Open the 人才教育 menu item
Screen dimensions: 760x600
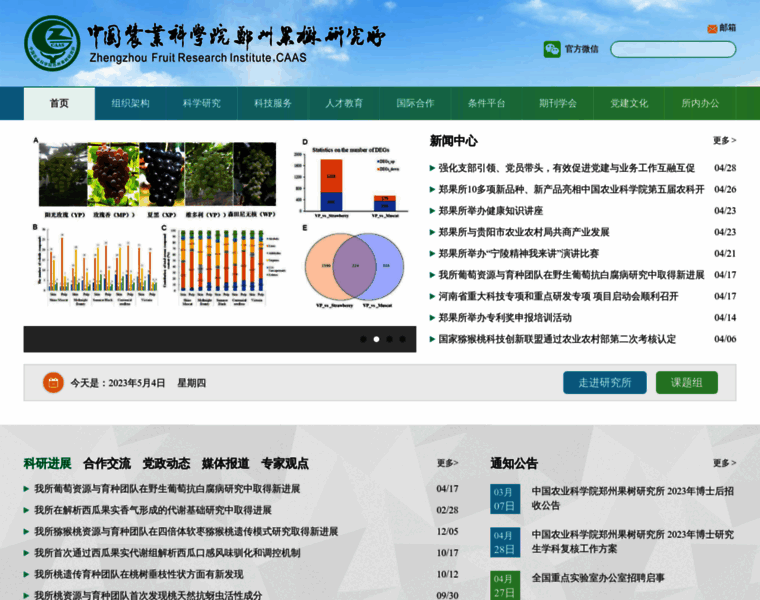[344, 103]
